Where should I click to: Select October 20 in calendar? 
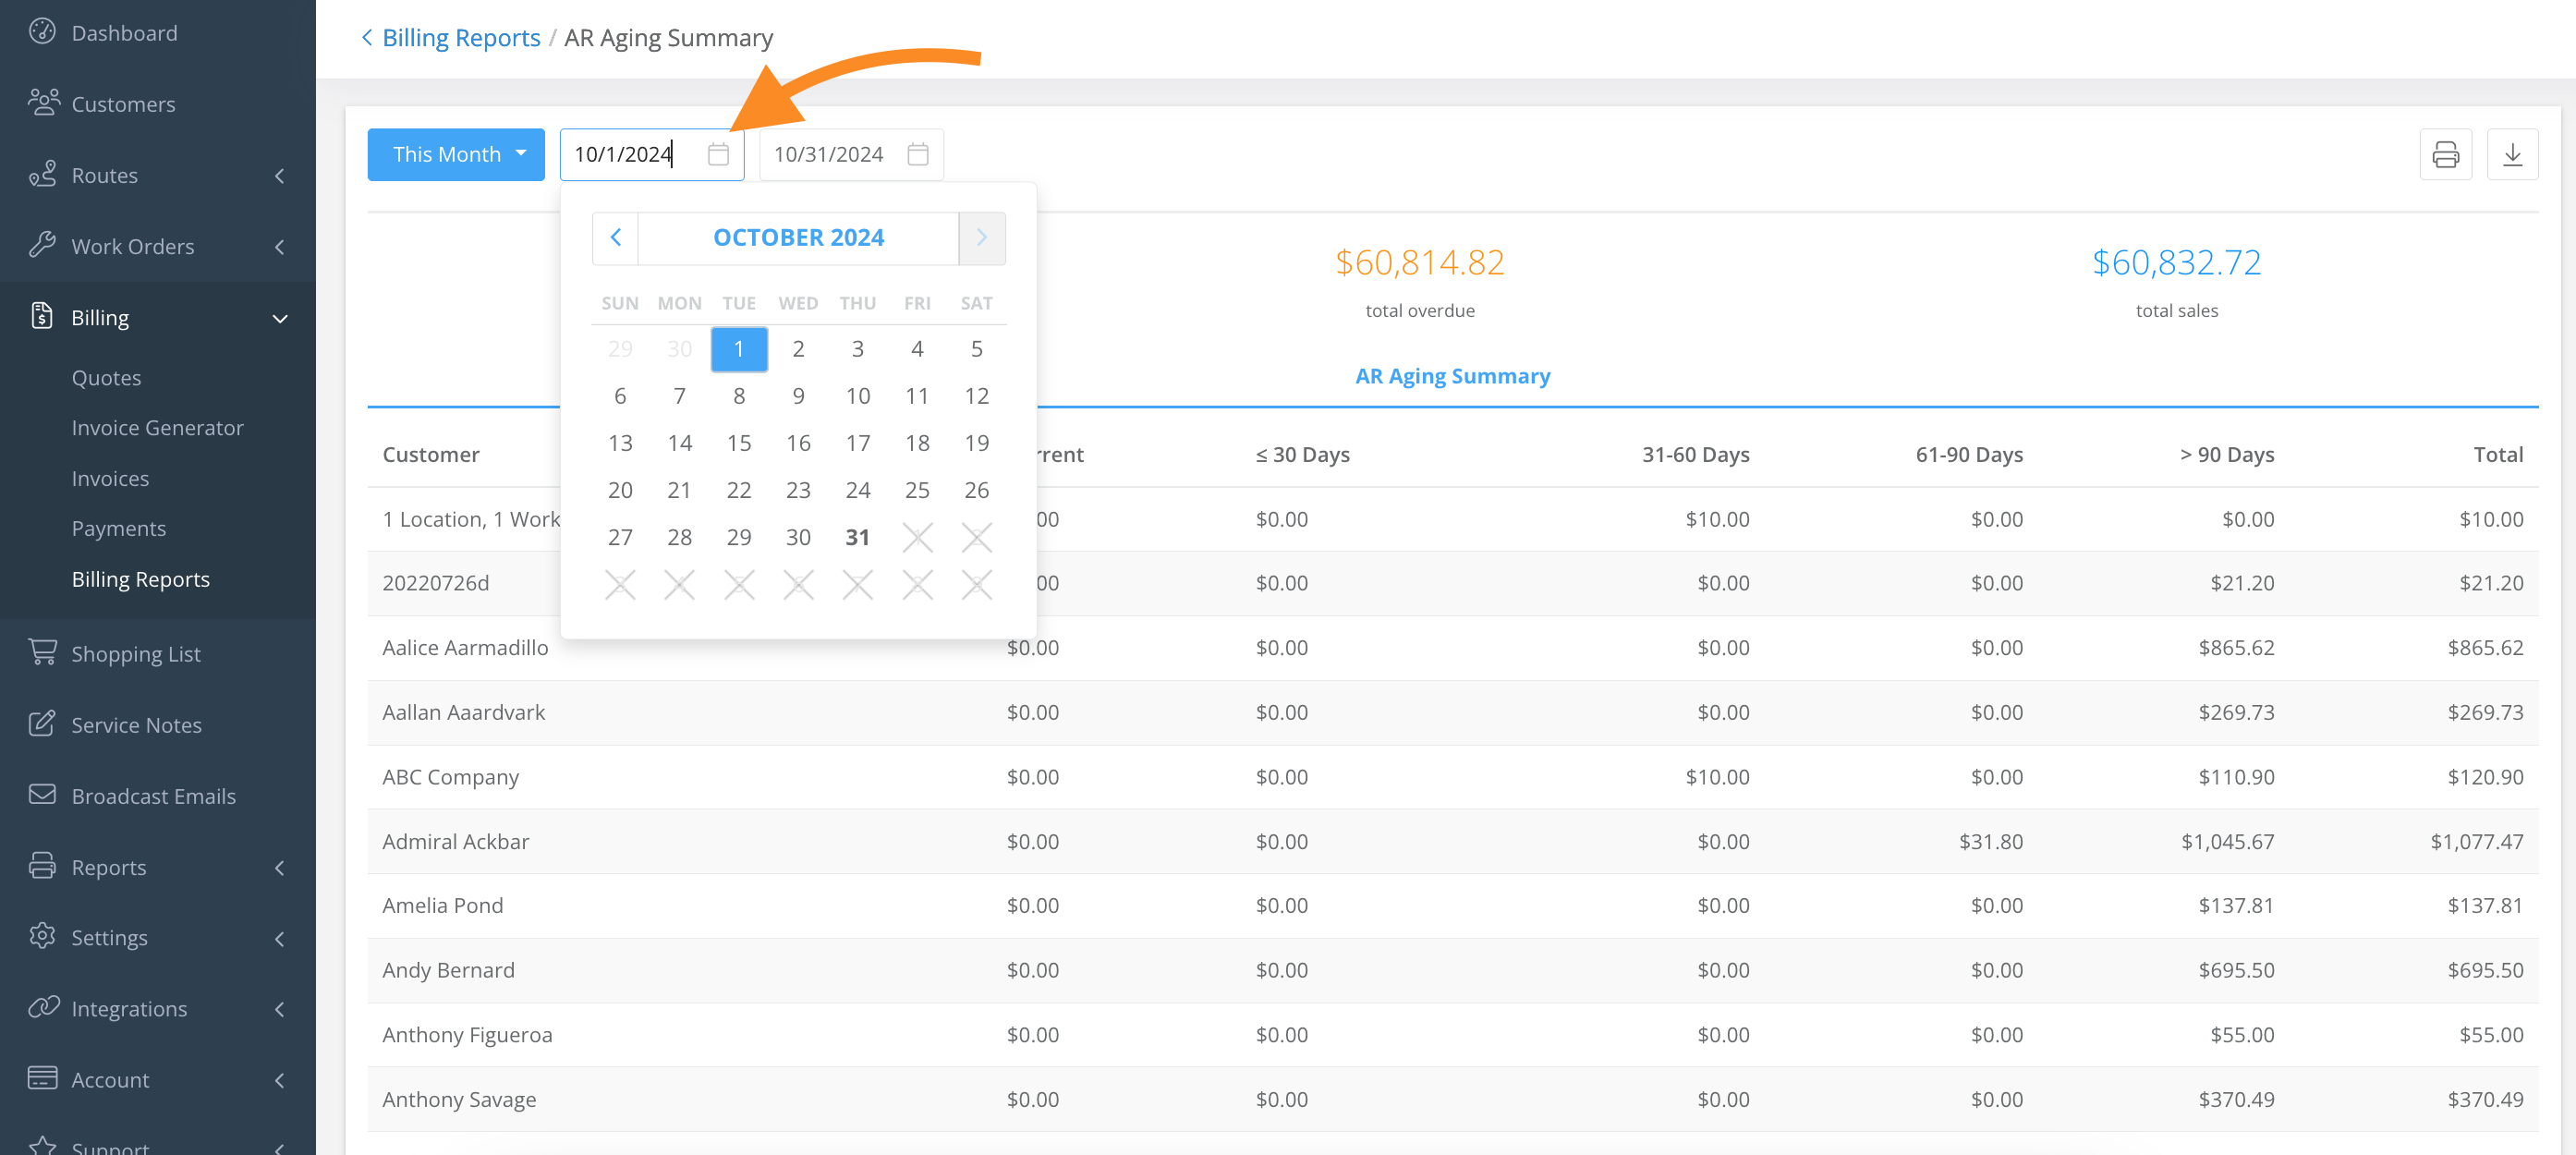620,489
